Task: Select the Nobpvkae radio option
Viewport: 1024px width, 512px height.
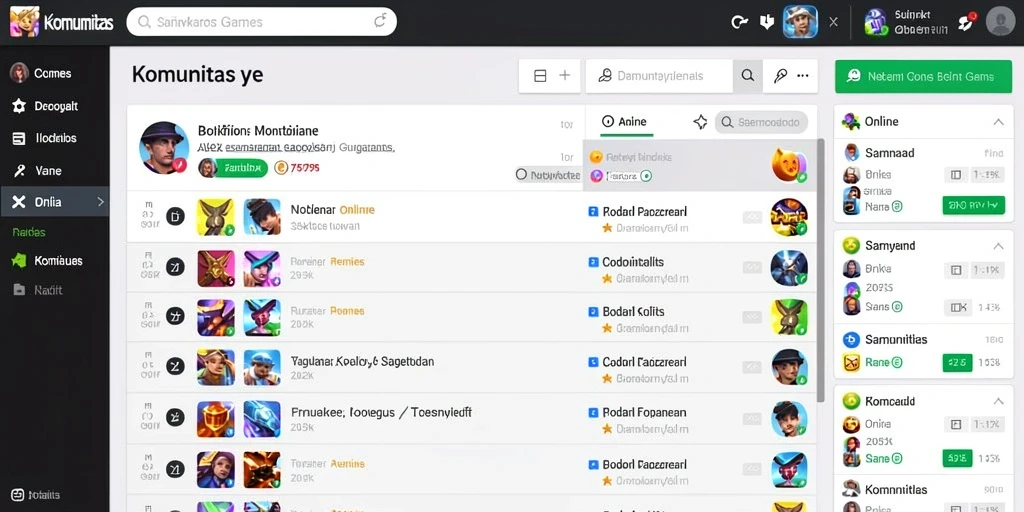Action: 521,174
